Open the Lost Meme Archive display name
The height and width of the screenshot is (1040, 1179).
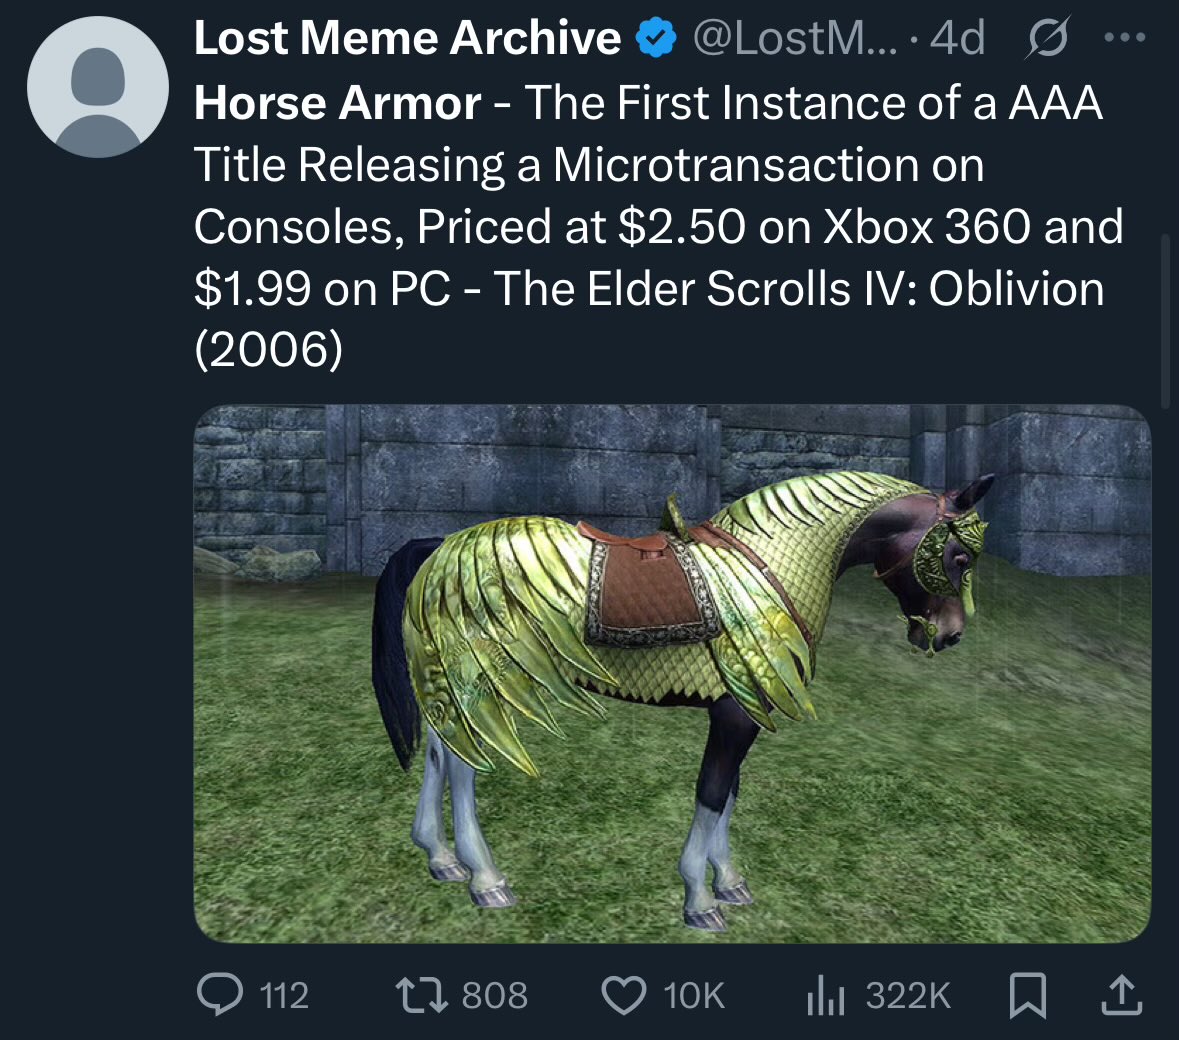(x=407, y=38)
